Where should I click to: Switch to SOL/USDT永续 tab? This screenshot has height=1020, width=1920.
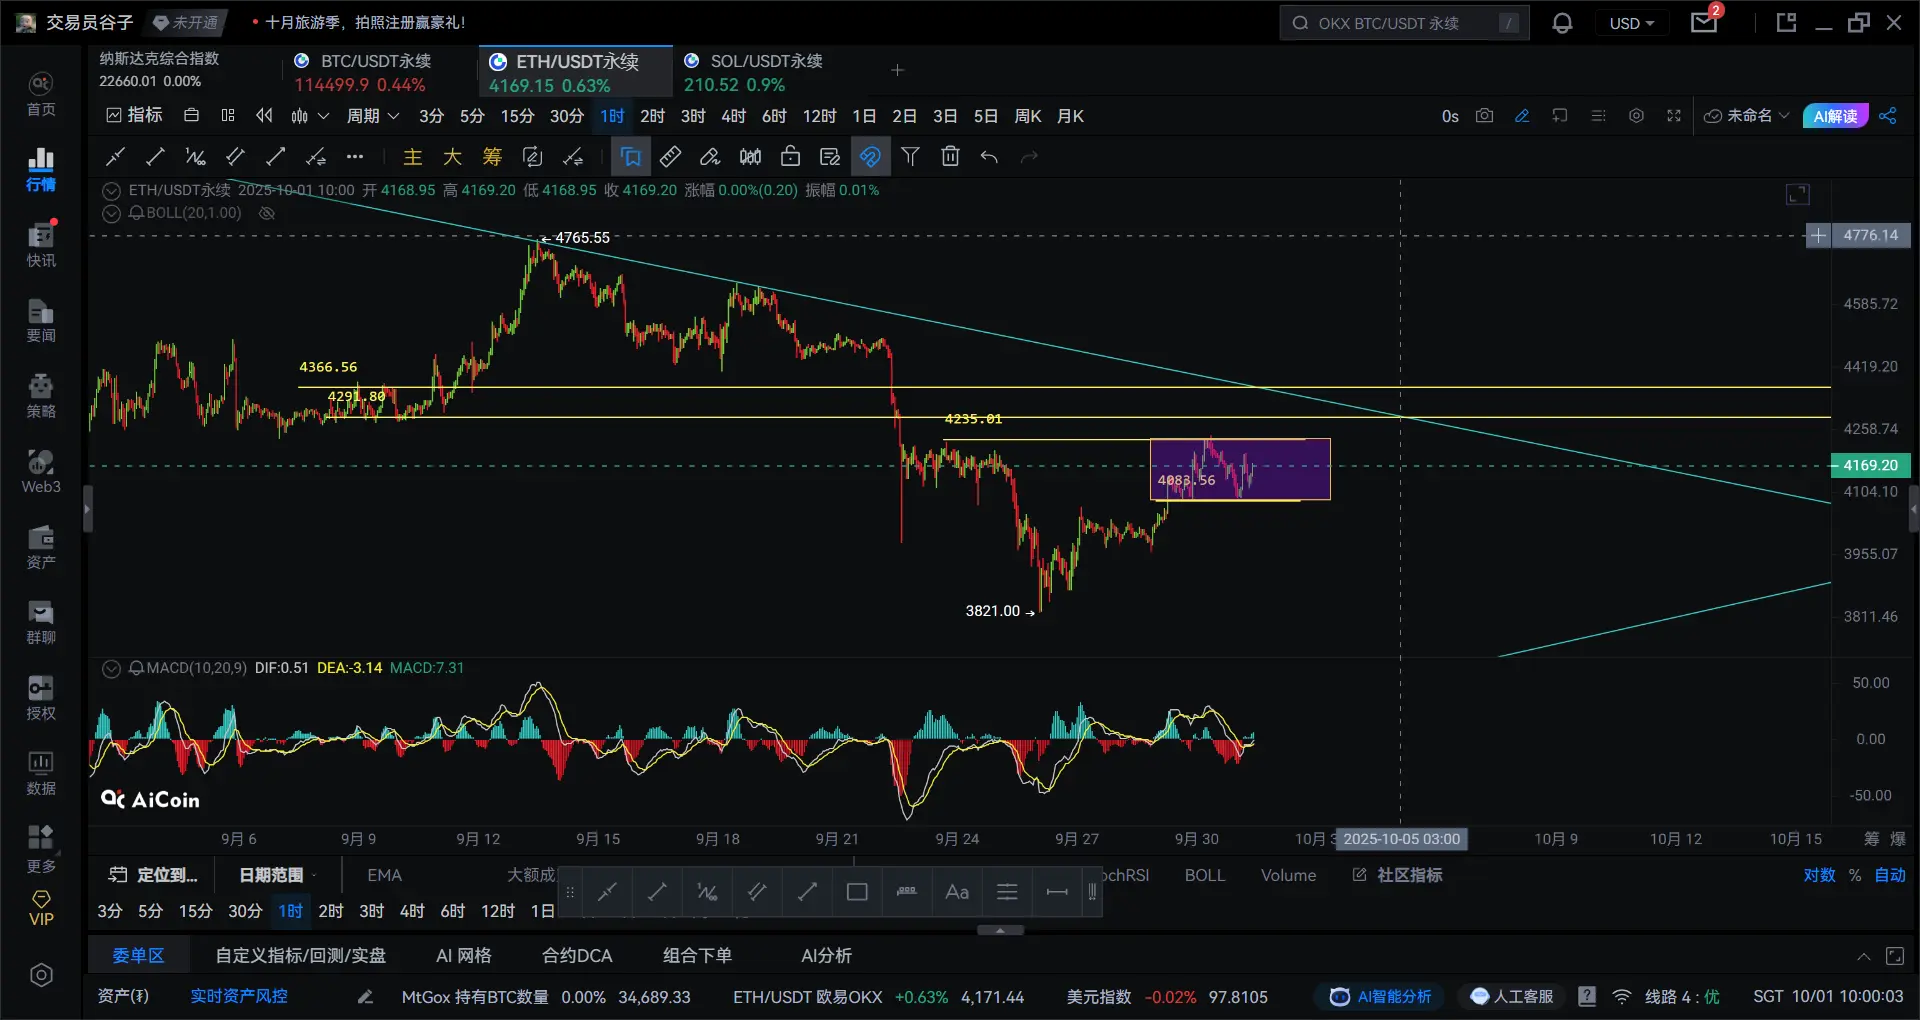click(x=766, y=72)
